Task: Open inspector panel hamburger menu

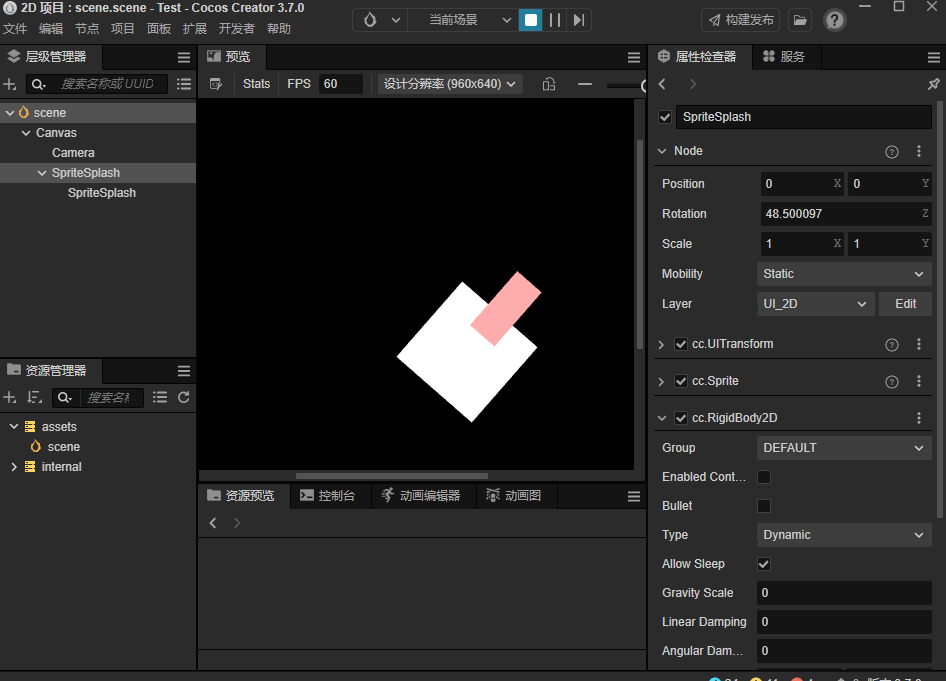Action: tap(933, 57)
